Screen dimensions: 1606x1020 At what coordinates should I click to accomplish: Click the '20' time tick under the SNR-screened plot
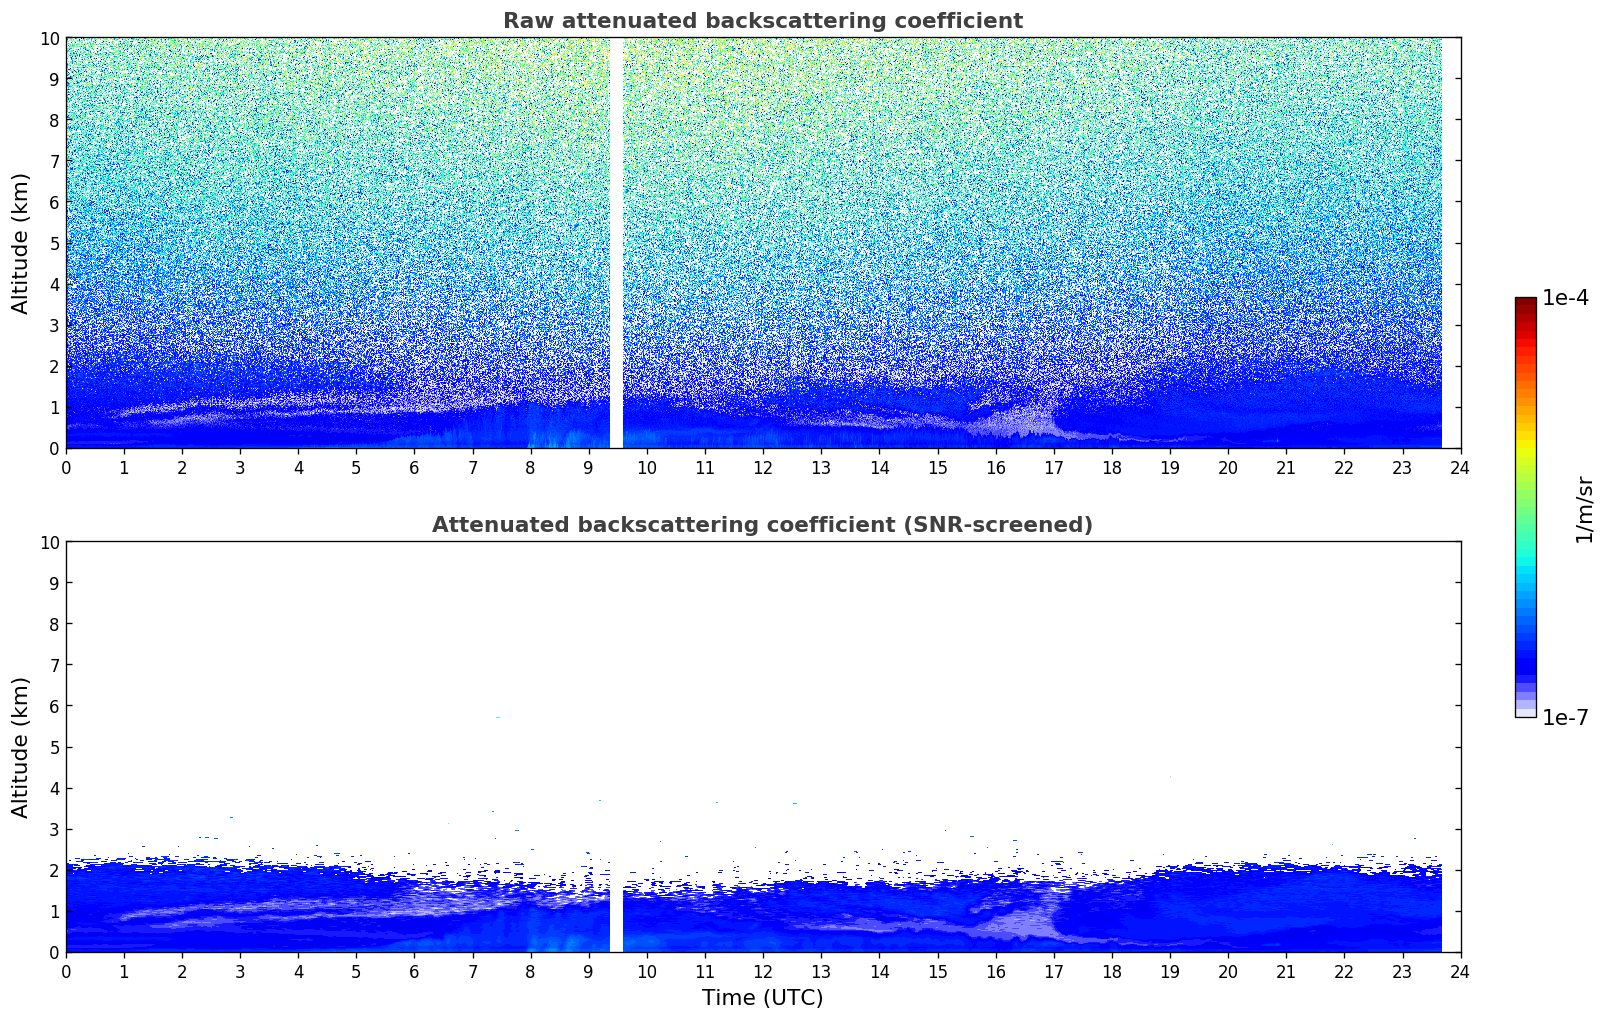point(1228,971)
